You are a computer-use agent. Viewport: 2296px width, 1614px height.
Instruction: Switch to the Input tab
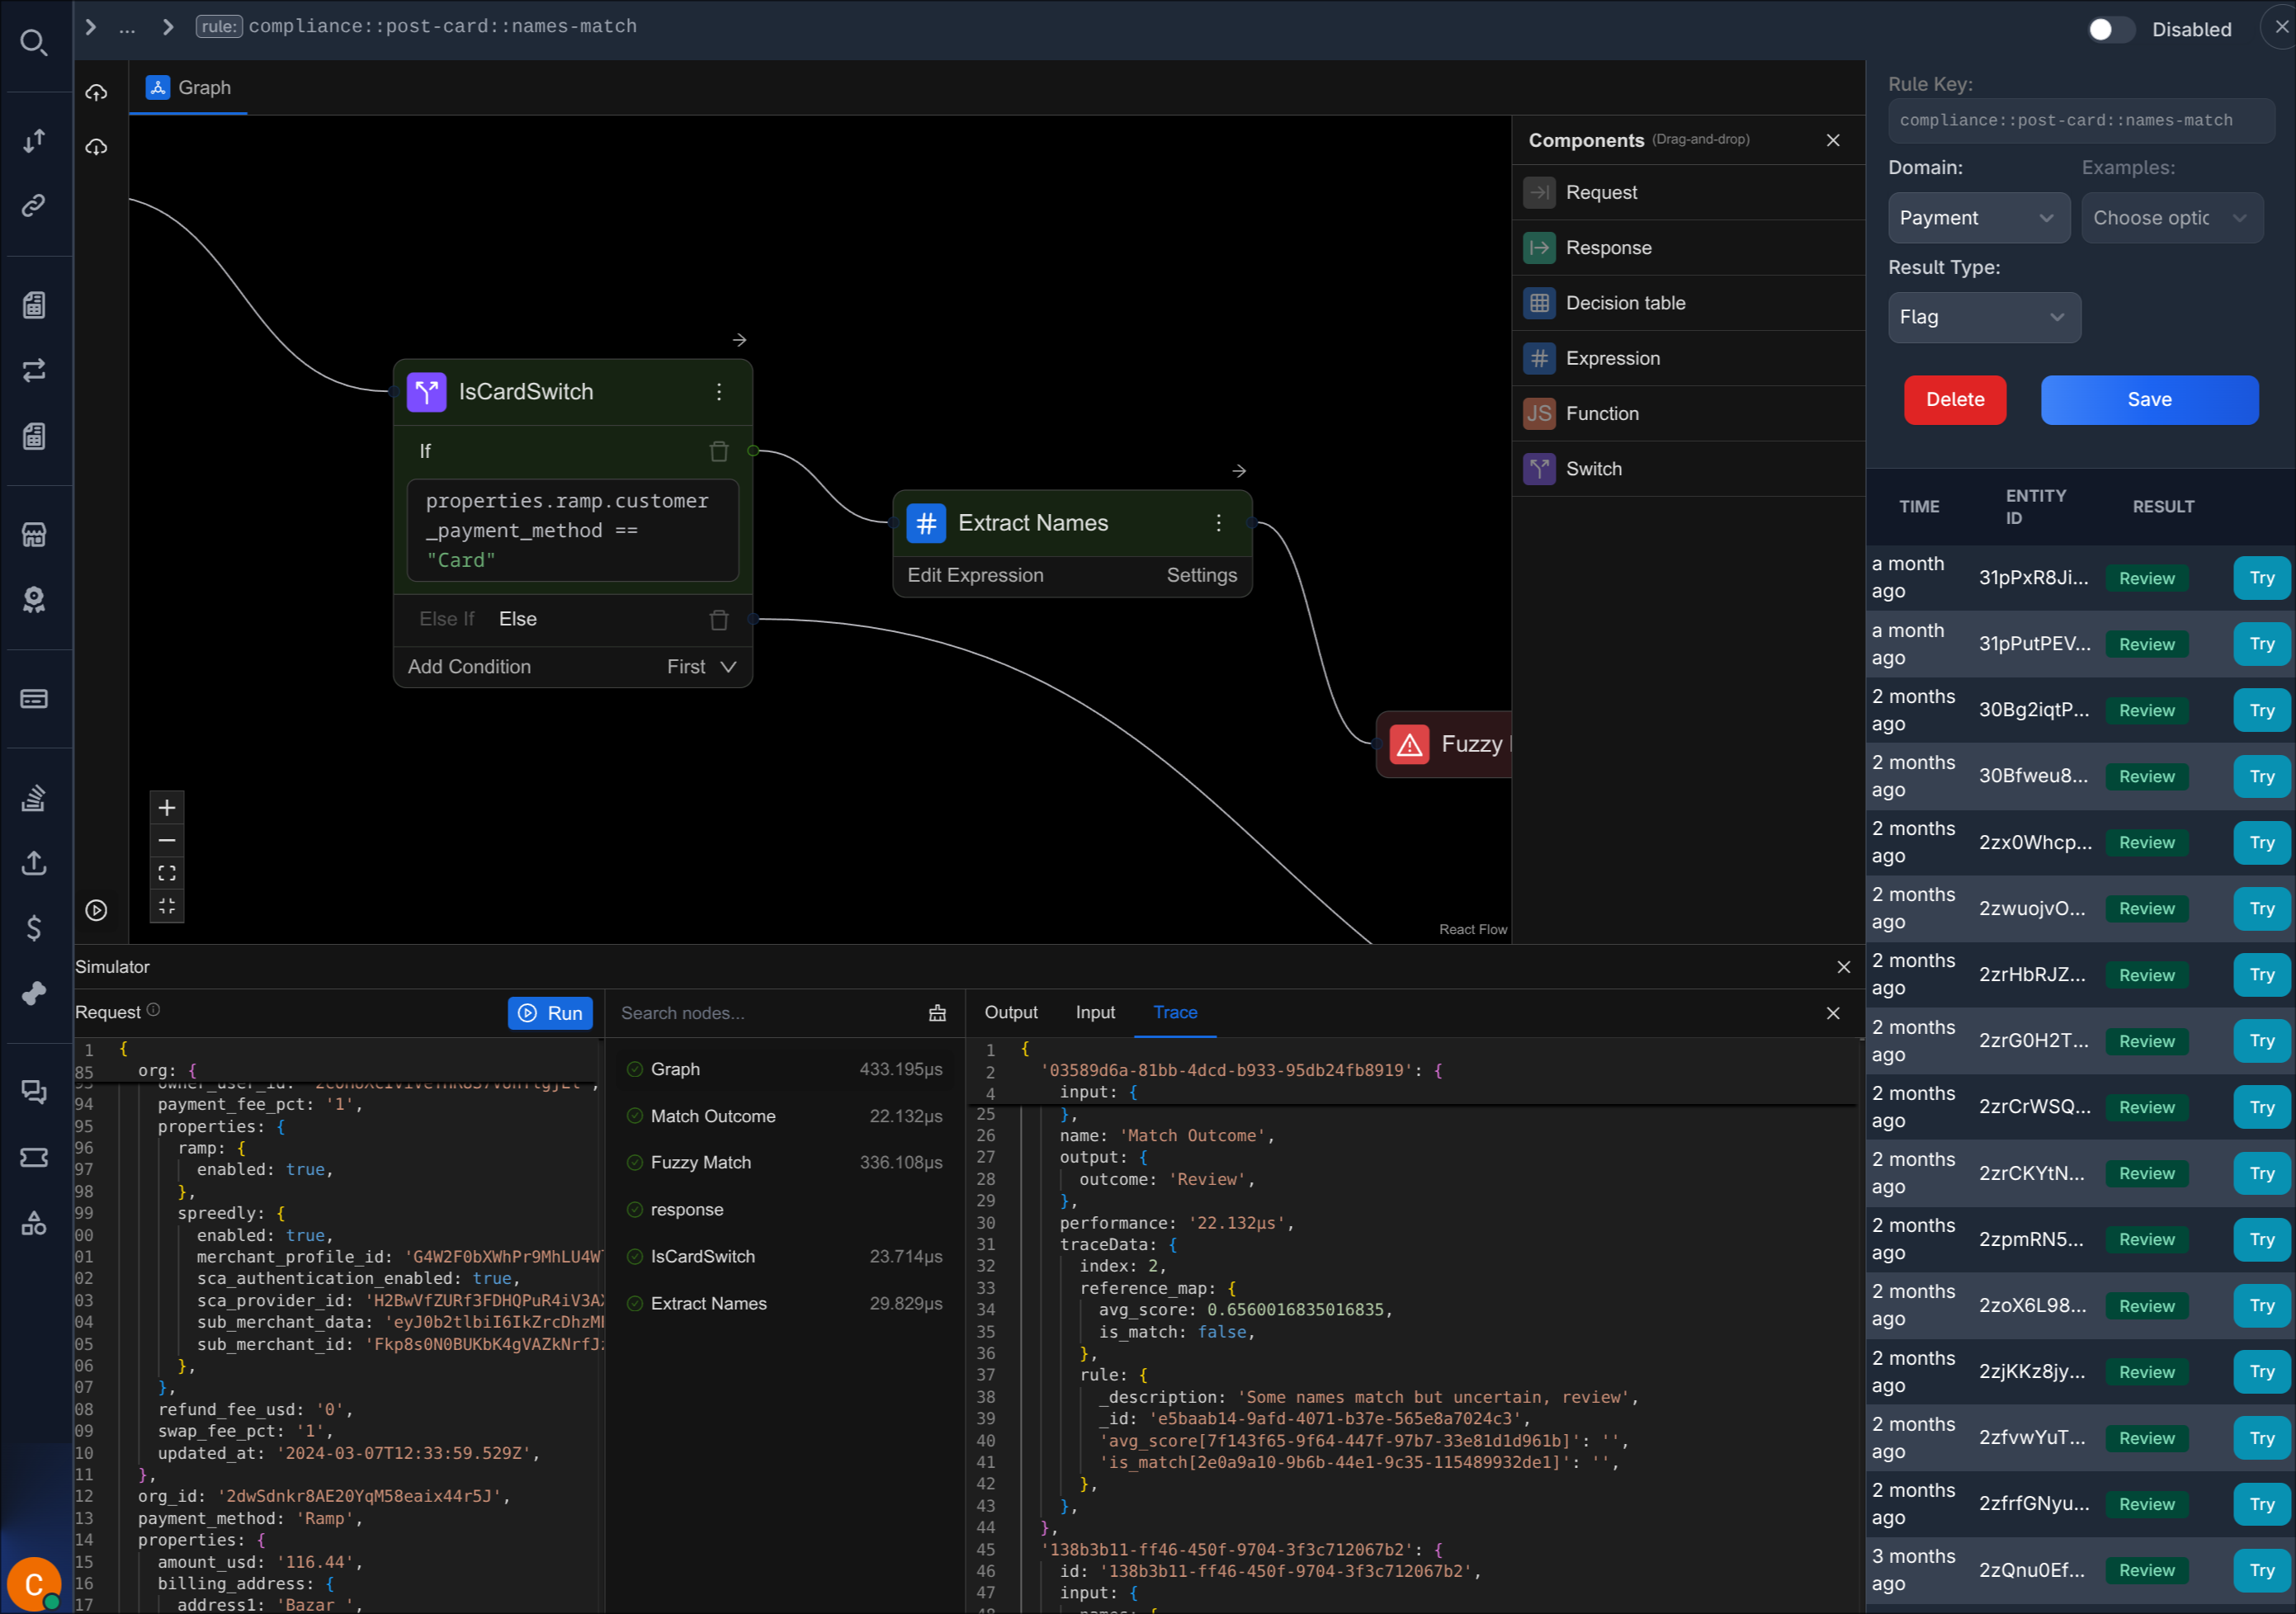point(1094,1012)
